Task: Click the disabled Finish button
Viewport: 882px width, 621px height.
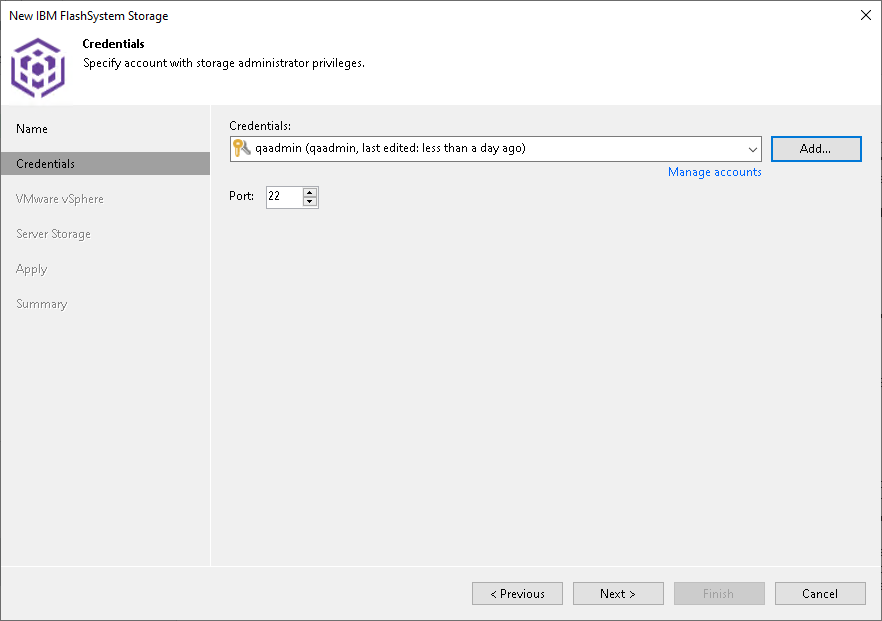Action: (x=719, y=594)
